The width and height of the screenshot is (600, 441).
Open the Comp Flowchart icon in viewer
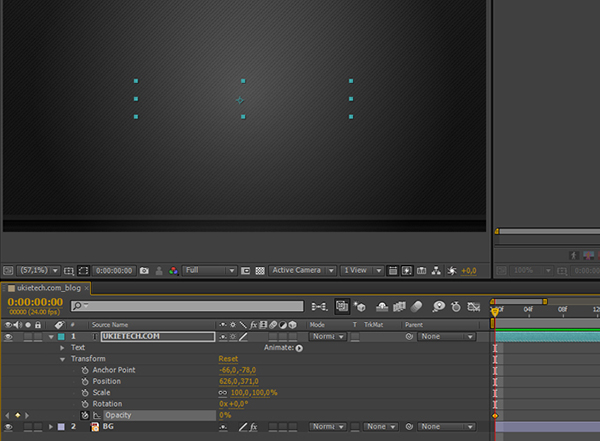436,271
